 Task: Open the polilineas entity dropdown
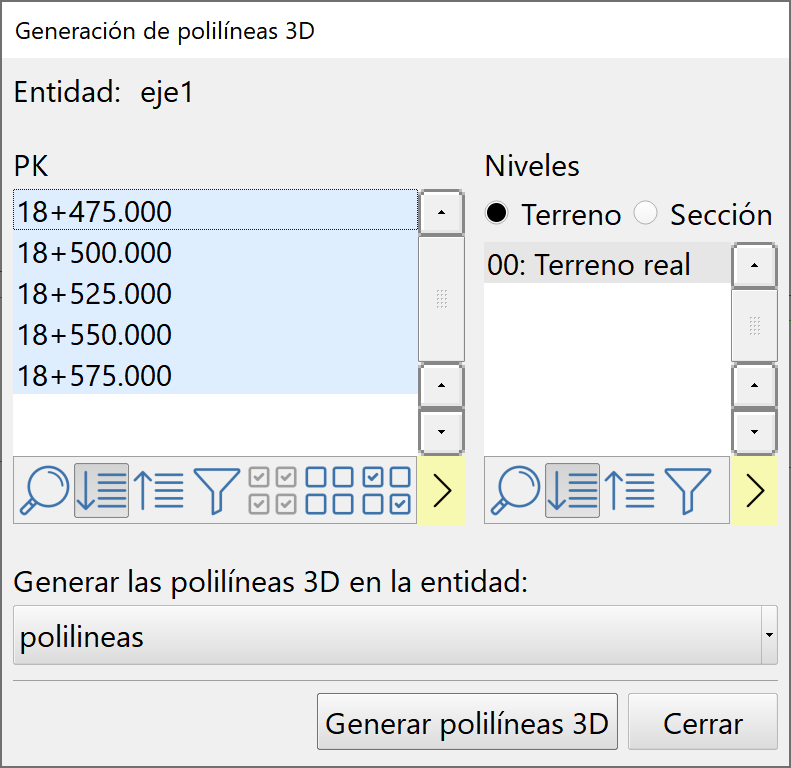click(396, 635)
